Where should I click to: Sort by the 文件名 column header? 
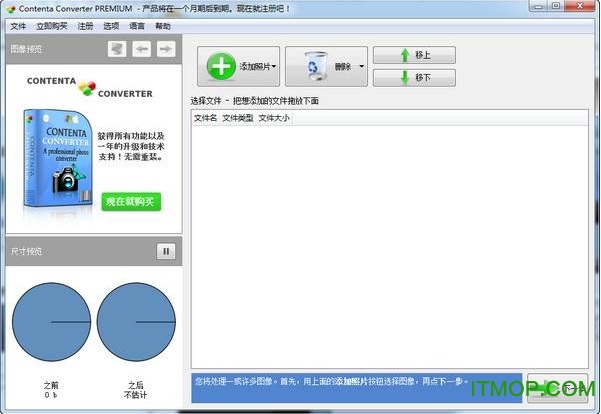pyautogui.click(x=205, y=118)
